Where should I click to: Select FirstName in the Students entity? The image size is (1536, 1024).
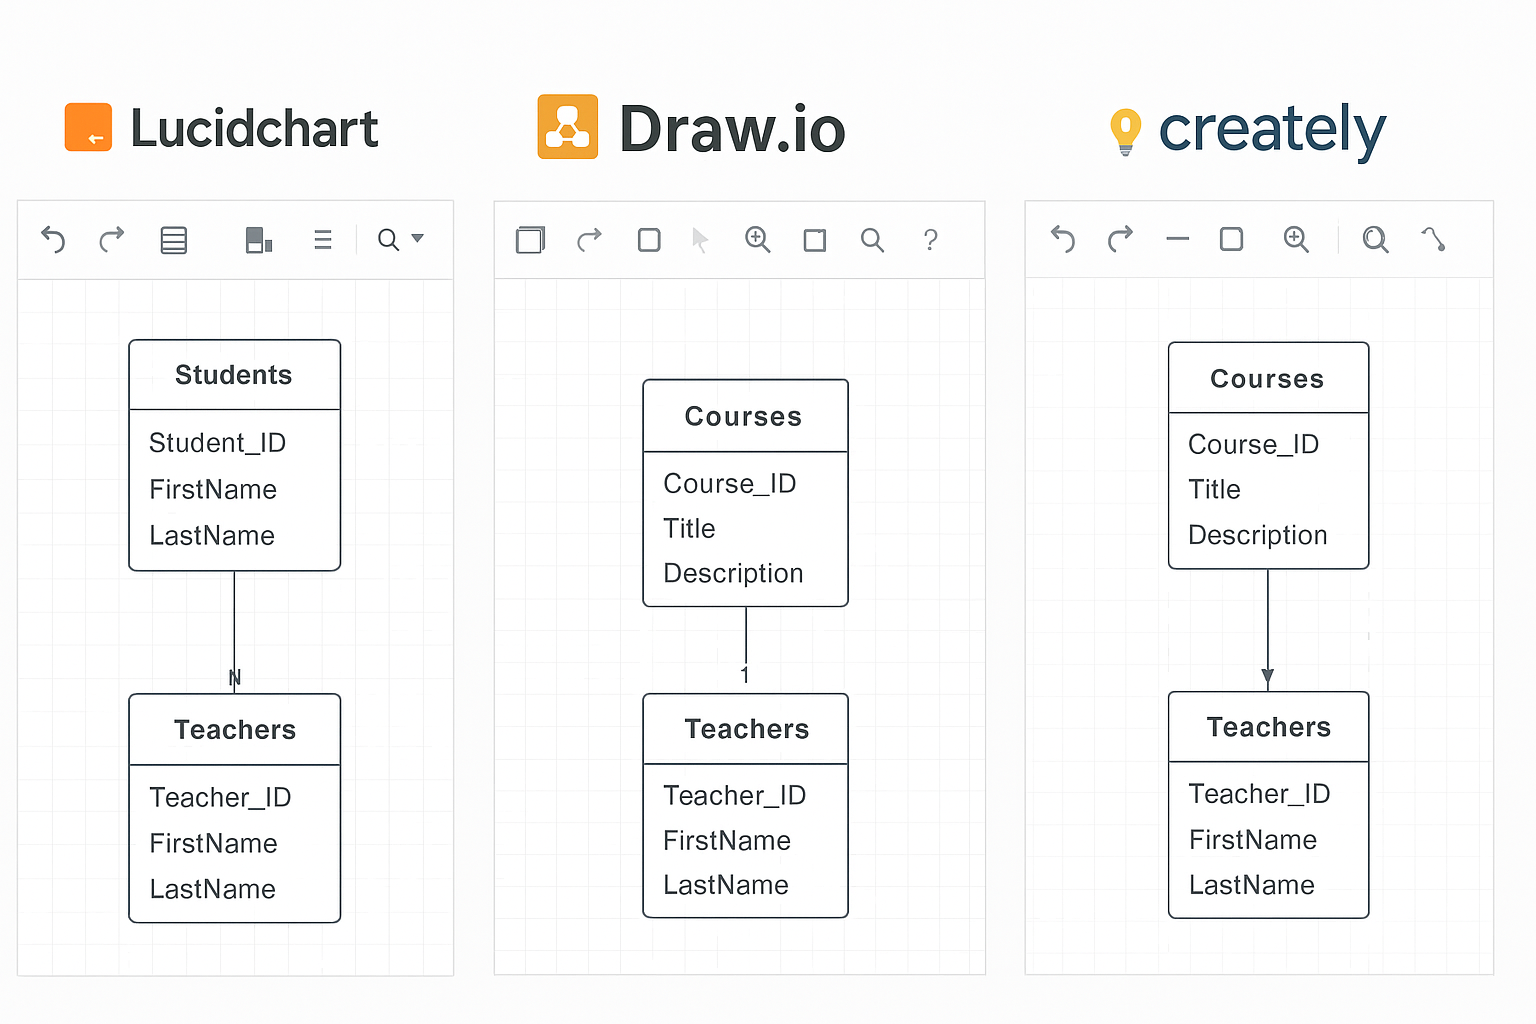(213, 489)
